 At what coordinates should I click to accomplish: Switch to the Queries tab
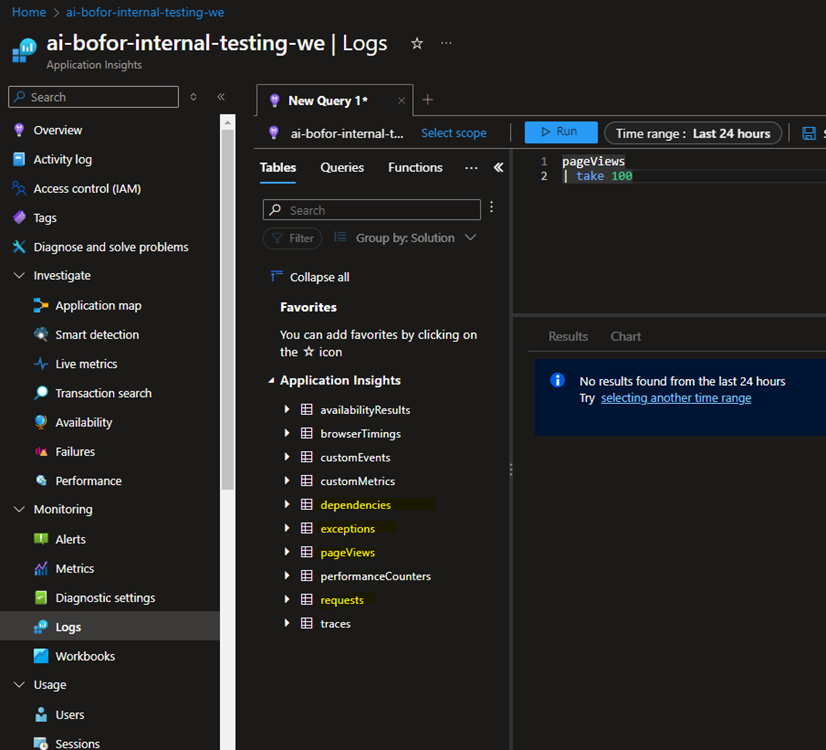[x=342, y=167]
